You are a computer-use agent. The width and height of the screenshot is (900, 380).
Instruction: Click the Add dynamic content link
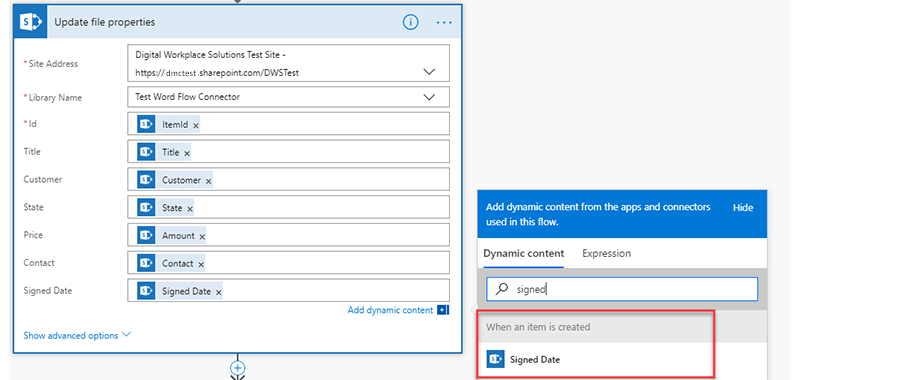coord(390,310)
